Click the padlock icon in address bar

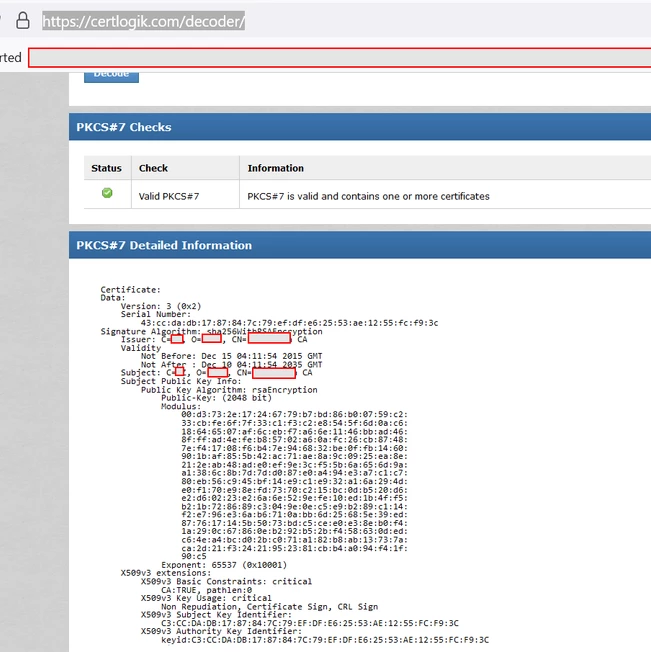click(x=22, y=20)
